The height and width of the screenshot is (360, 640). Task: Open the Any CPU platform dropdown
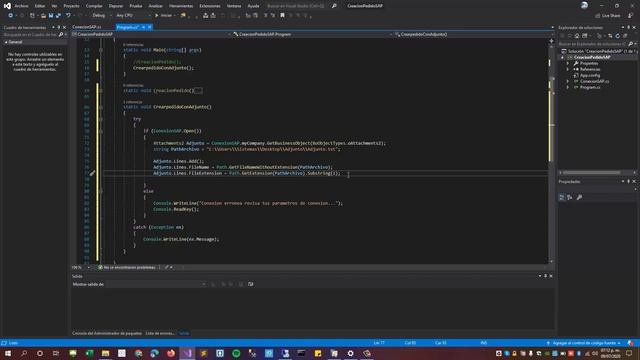point(133,16)
